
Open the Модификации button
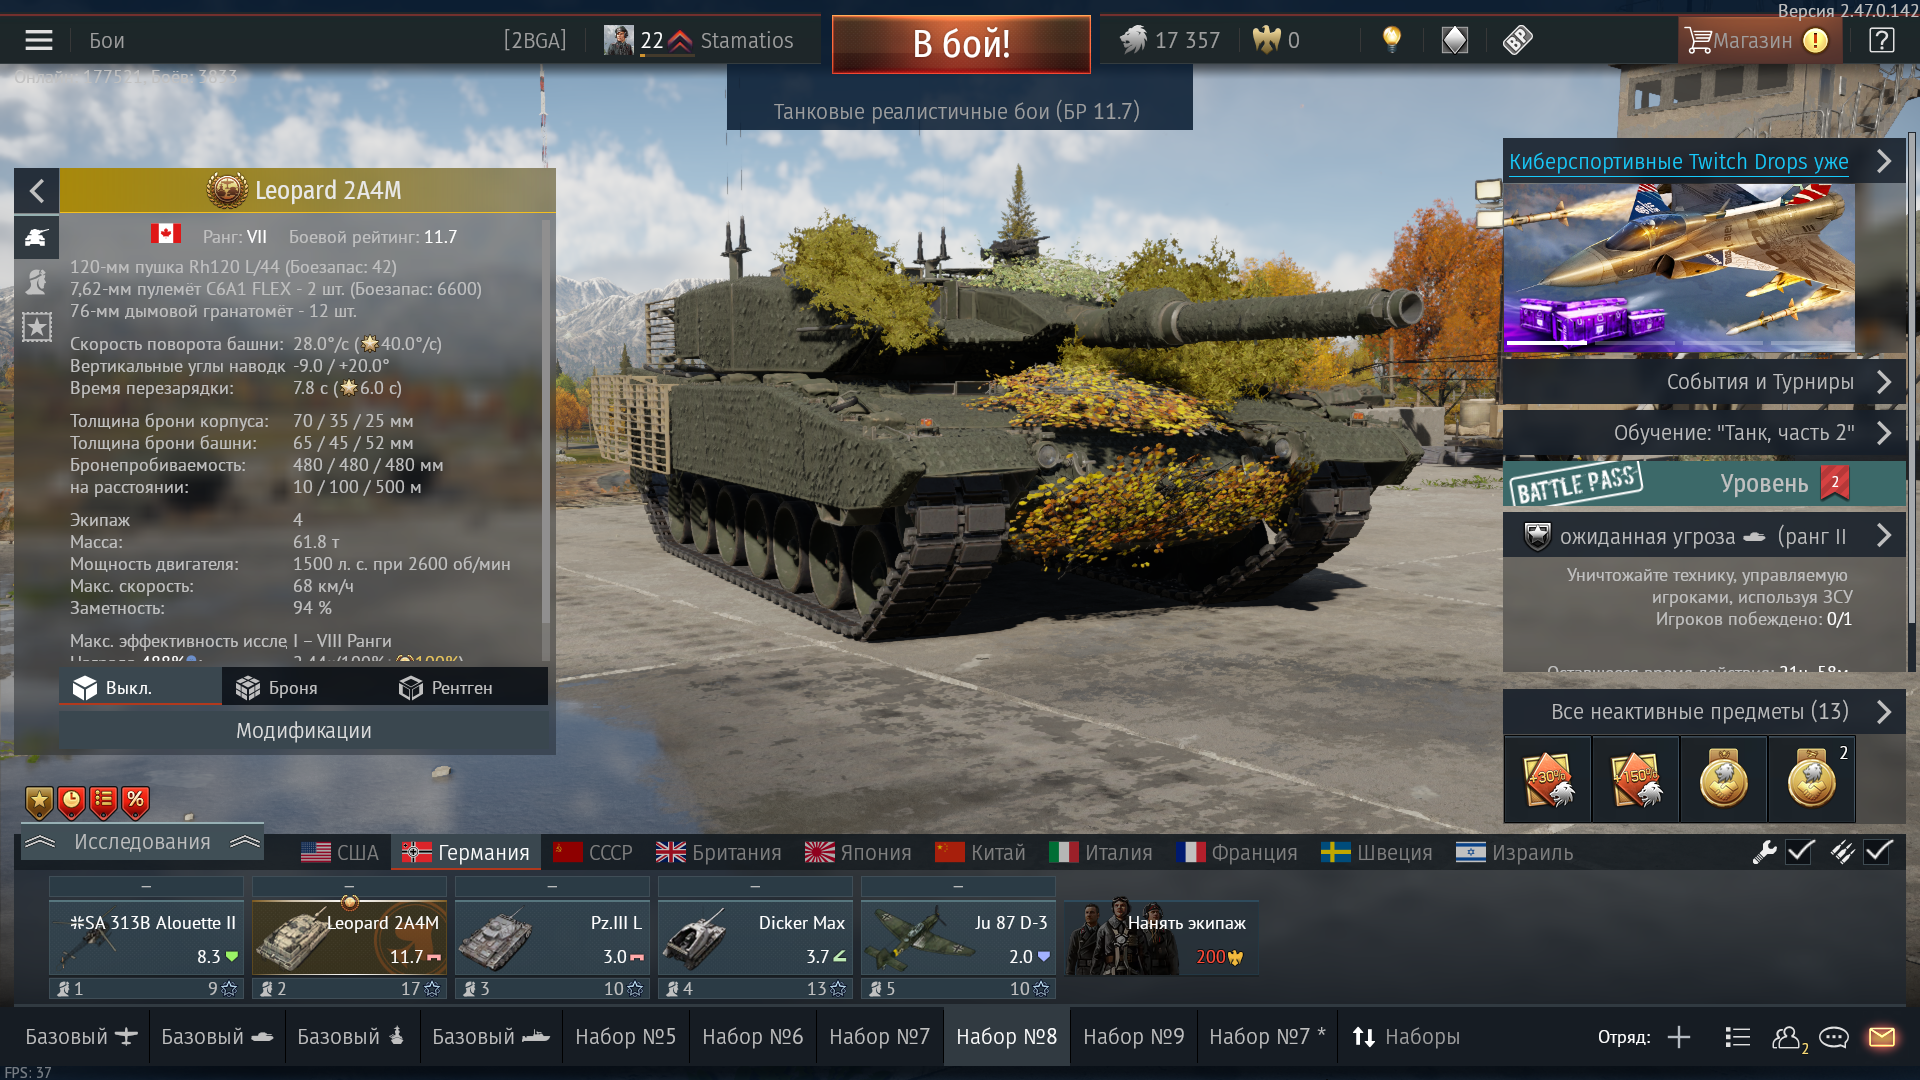[x=304, y=731]
